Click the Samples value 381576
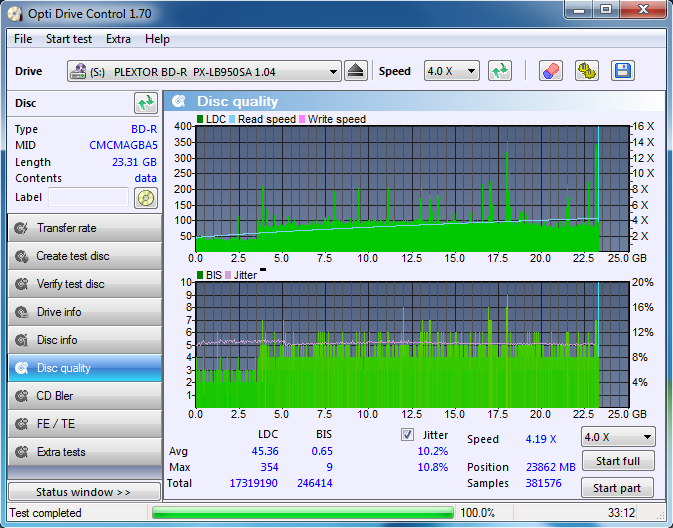Screen dimensions: 673x528 [543, 483]
